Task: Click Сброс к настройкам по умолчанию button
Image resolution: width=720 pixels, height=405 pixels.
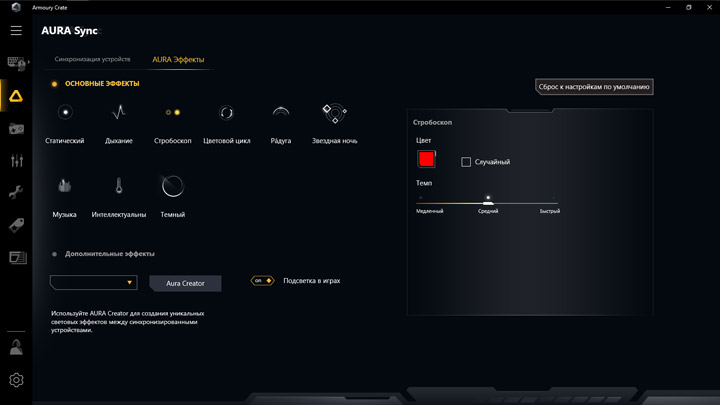Action: pyautogui.click(x=594, y=87)
